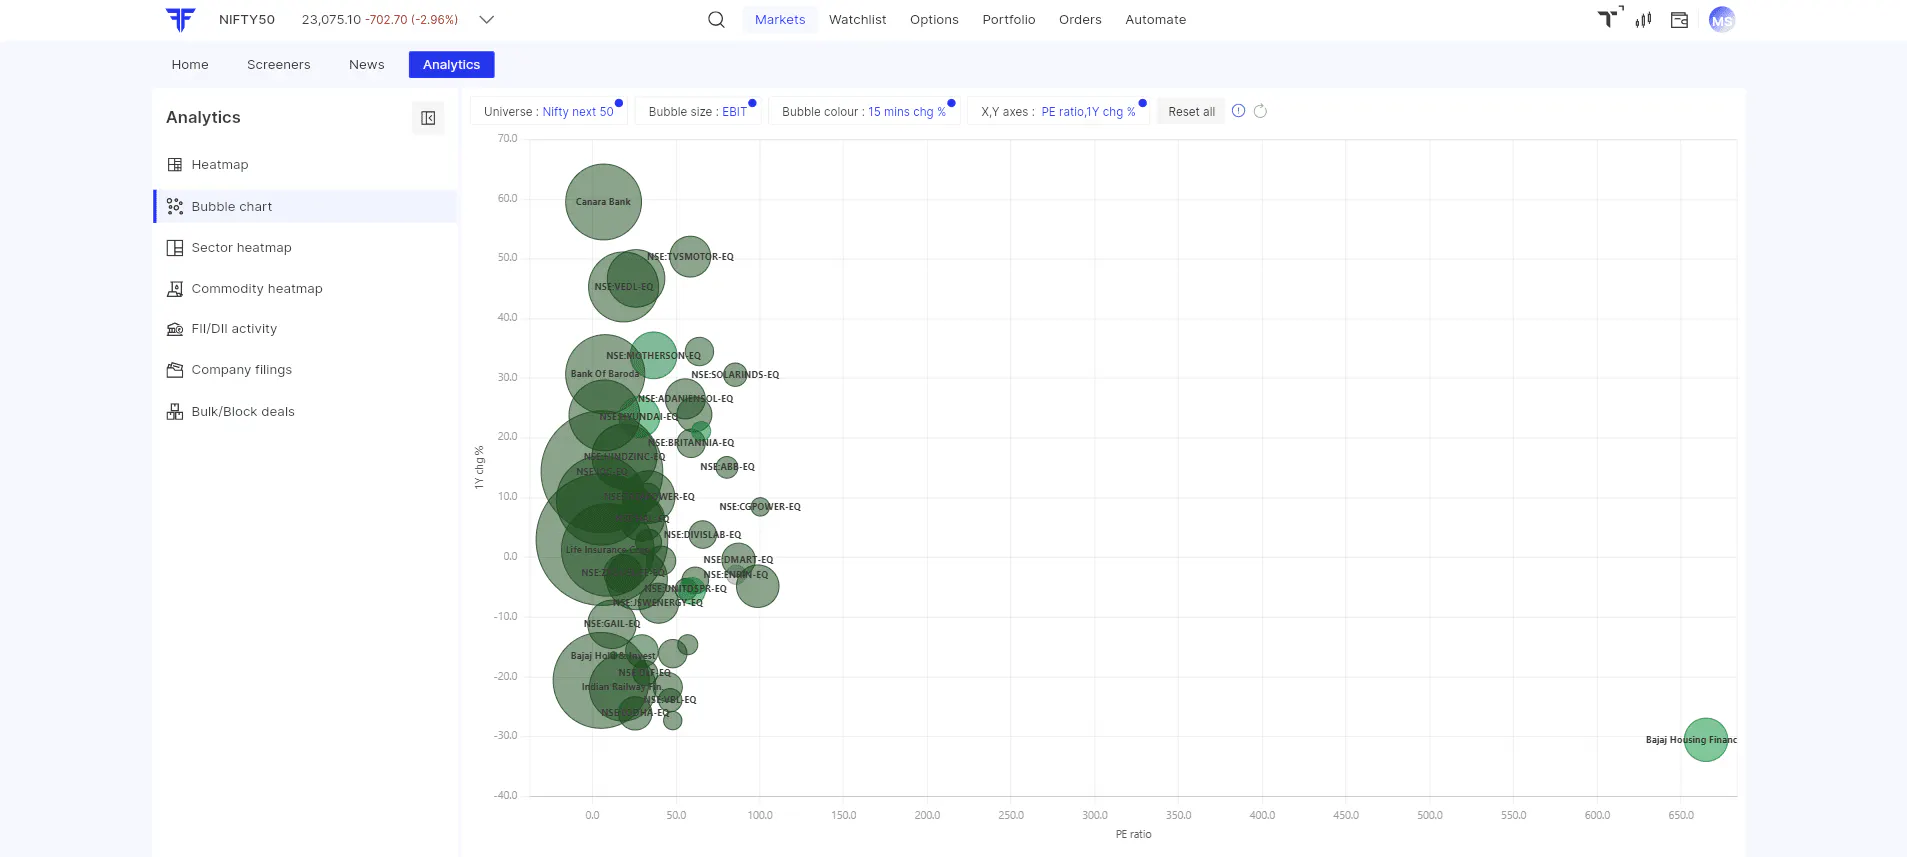The height and width of the screenshot is (857, 1907).
Task: Click the Company filings icon
Action: [175, 370]
